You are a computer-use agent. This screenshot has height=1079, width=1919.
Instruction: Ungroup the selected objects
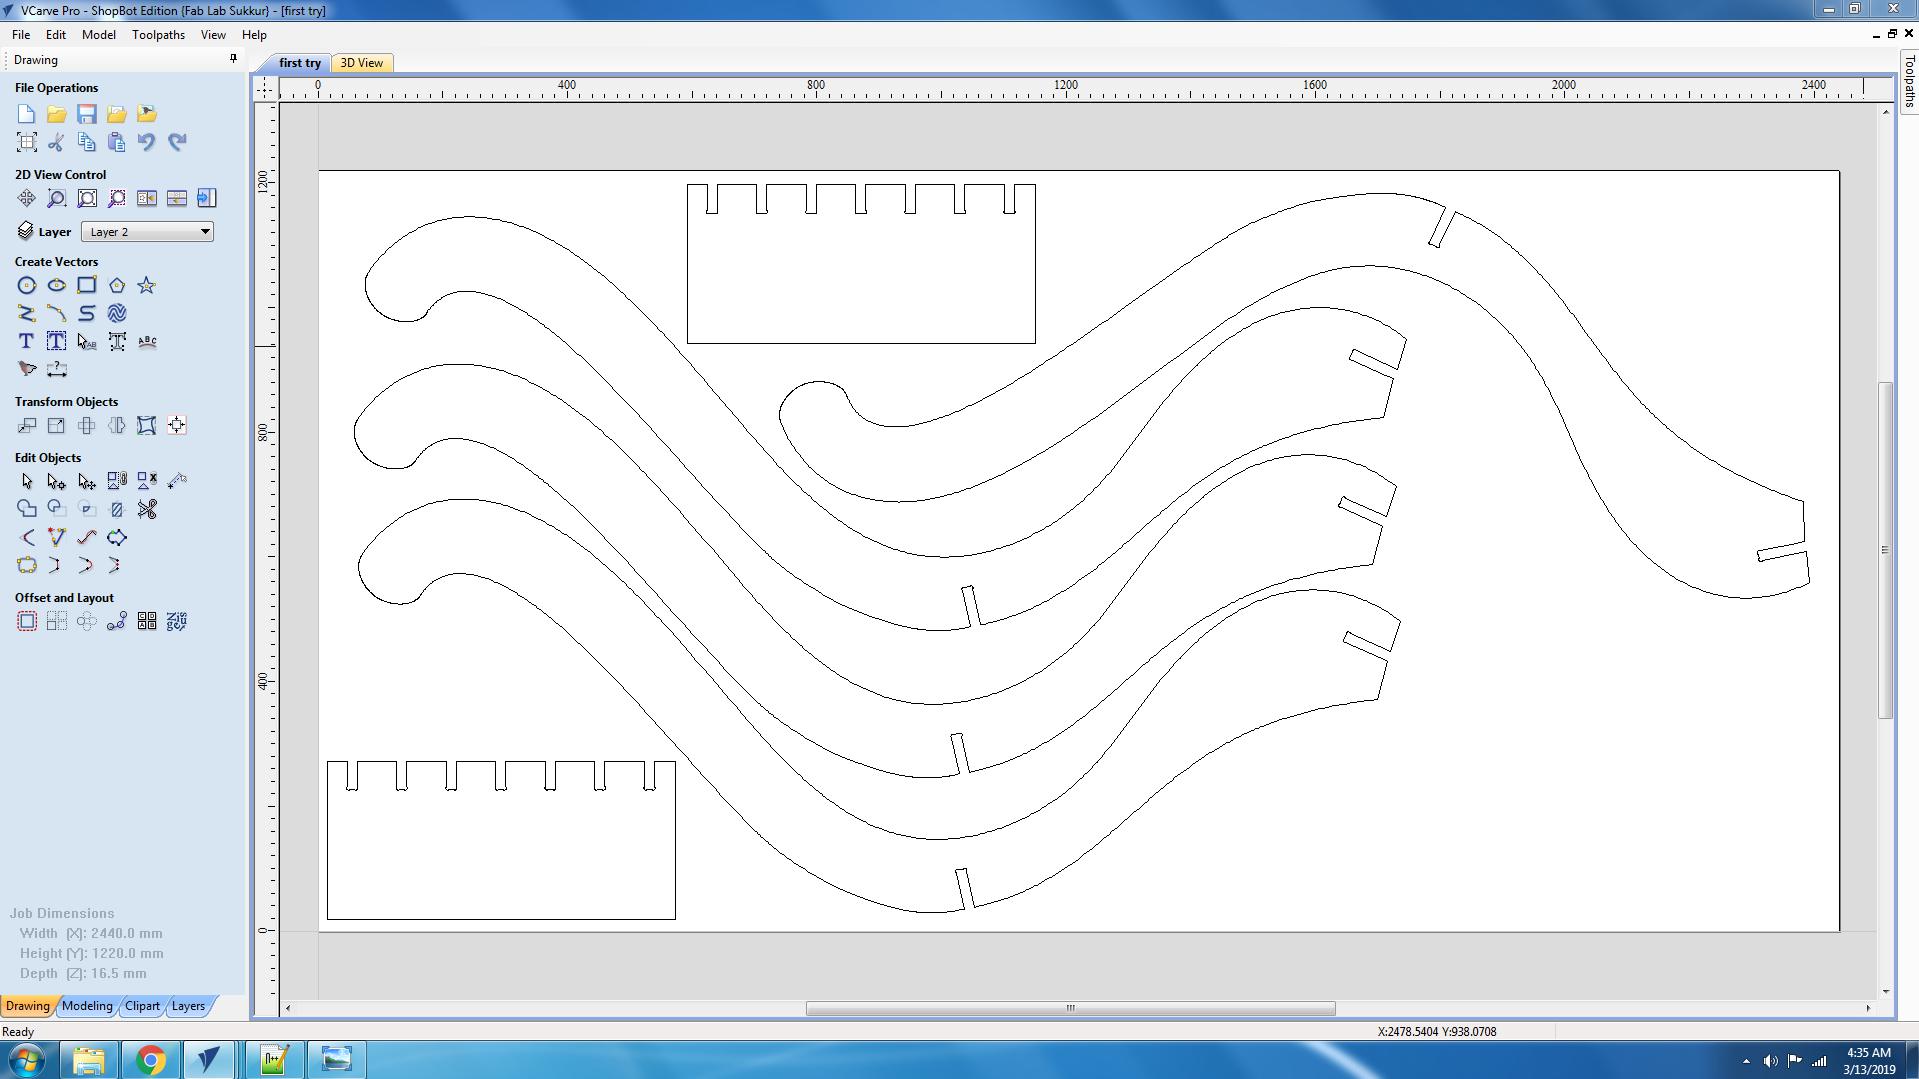click(x=147, y=482)
